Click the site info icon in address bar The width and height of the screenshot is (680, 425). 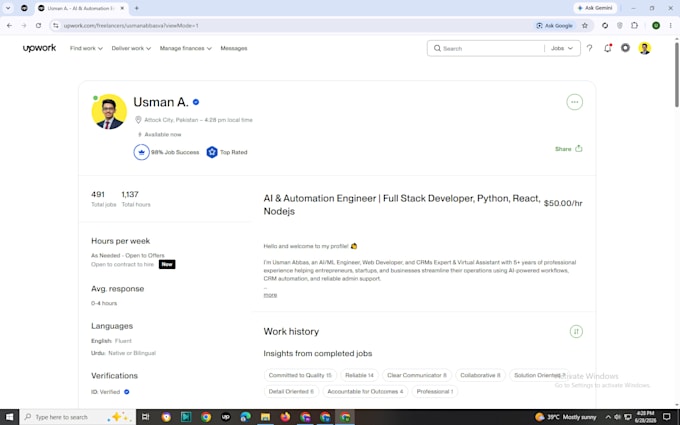[56, 26]
